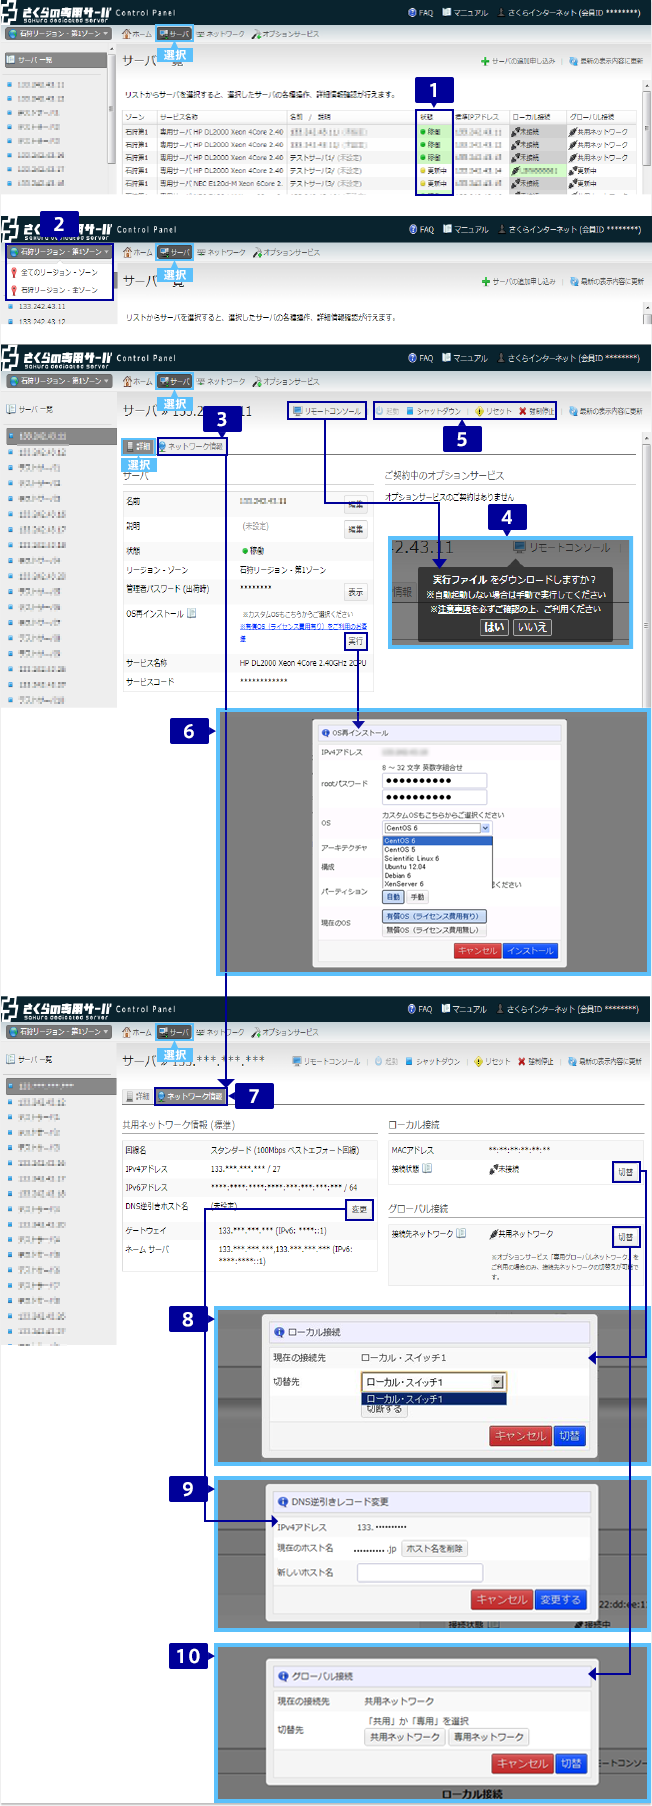This screenshot has width=652, height=1806.
Task: Click the info icon in DNS逆引きレコード変更 header
Action: [283, 1501]
